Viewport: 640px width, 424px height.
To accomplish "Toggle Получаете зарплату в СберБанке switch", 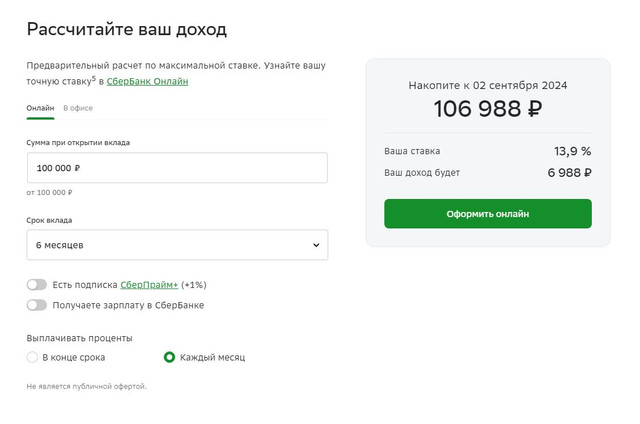I will pyautogui.click(x=37, y=305).
